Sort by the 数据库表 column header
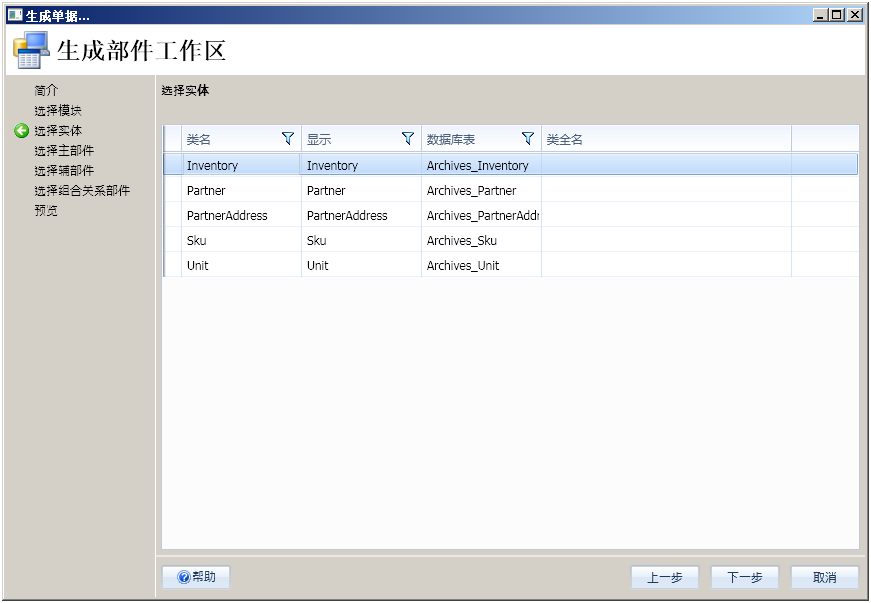 click(481, 139)
